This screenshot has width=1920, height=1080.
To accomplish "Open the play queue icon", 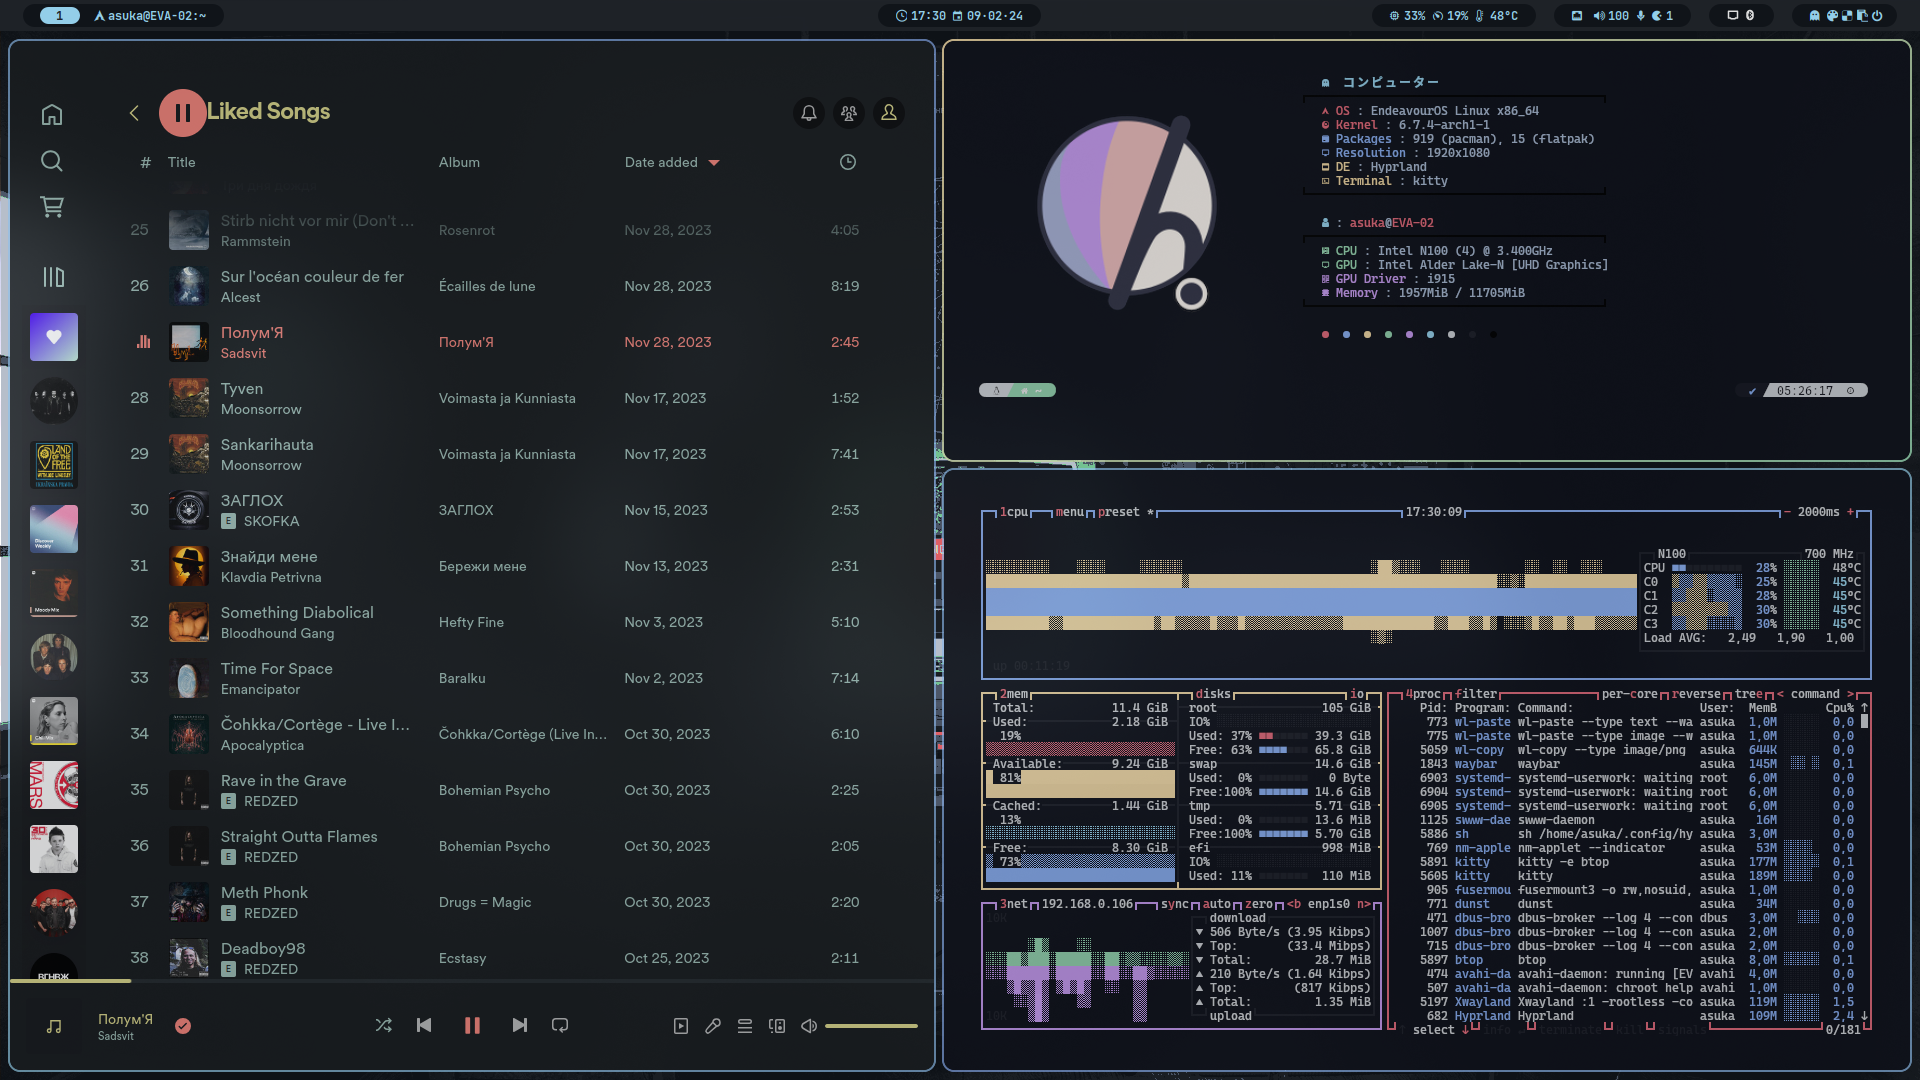I will click(745, 1026).
